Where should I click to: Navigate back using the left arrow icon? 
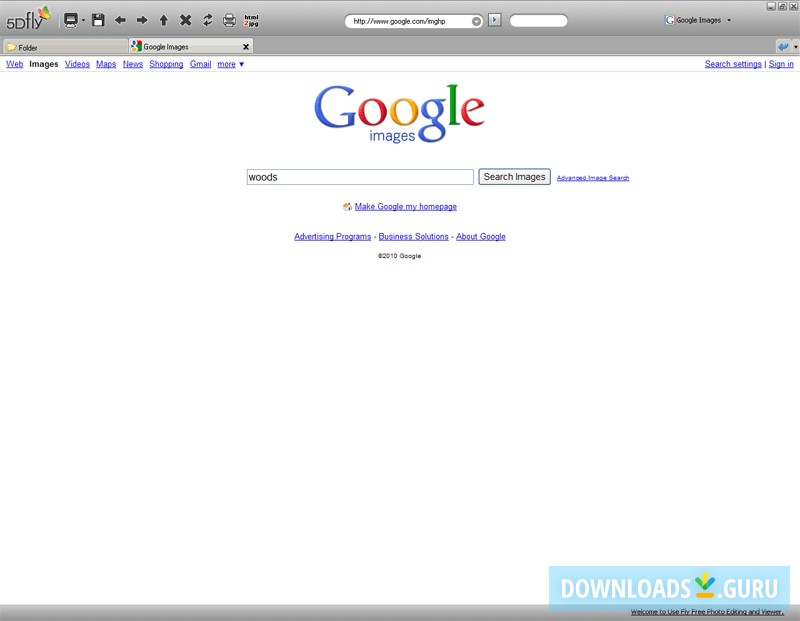120,19
